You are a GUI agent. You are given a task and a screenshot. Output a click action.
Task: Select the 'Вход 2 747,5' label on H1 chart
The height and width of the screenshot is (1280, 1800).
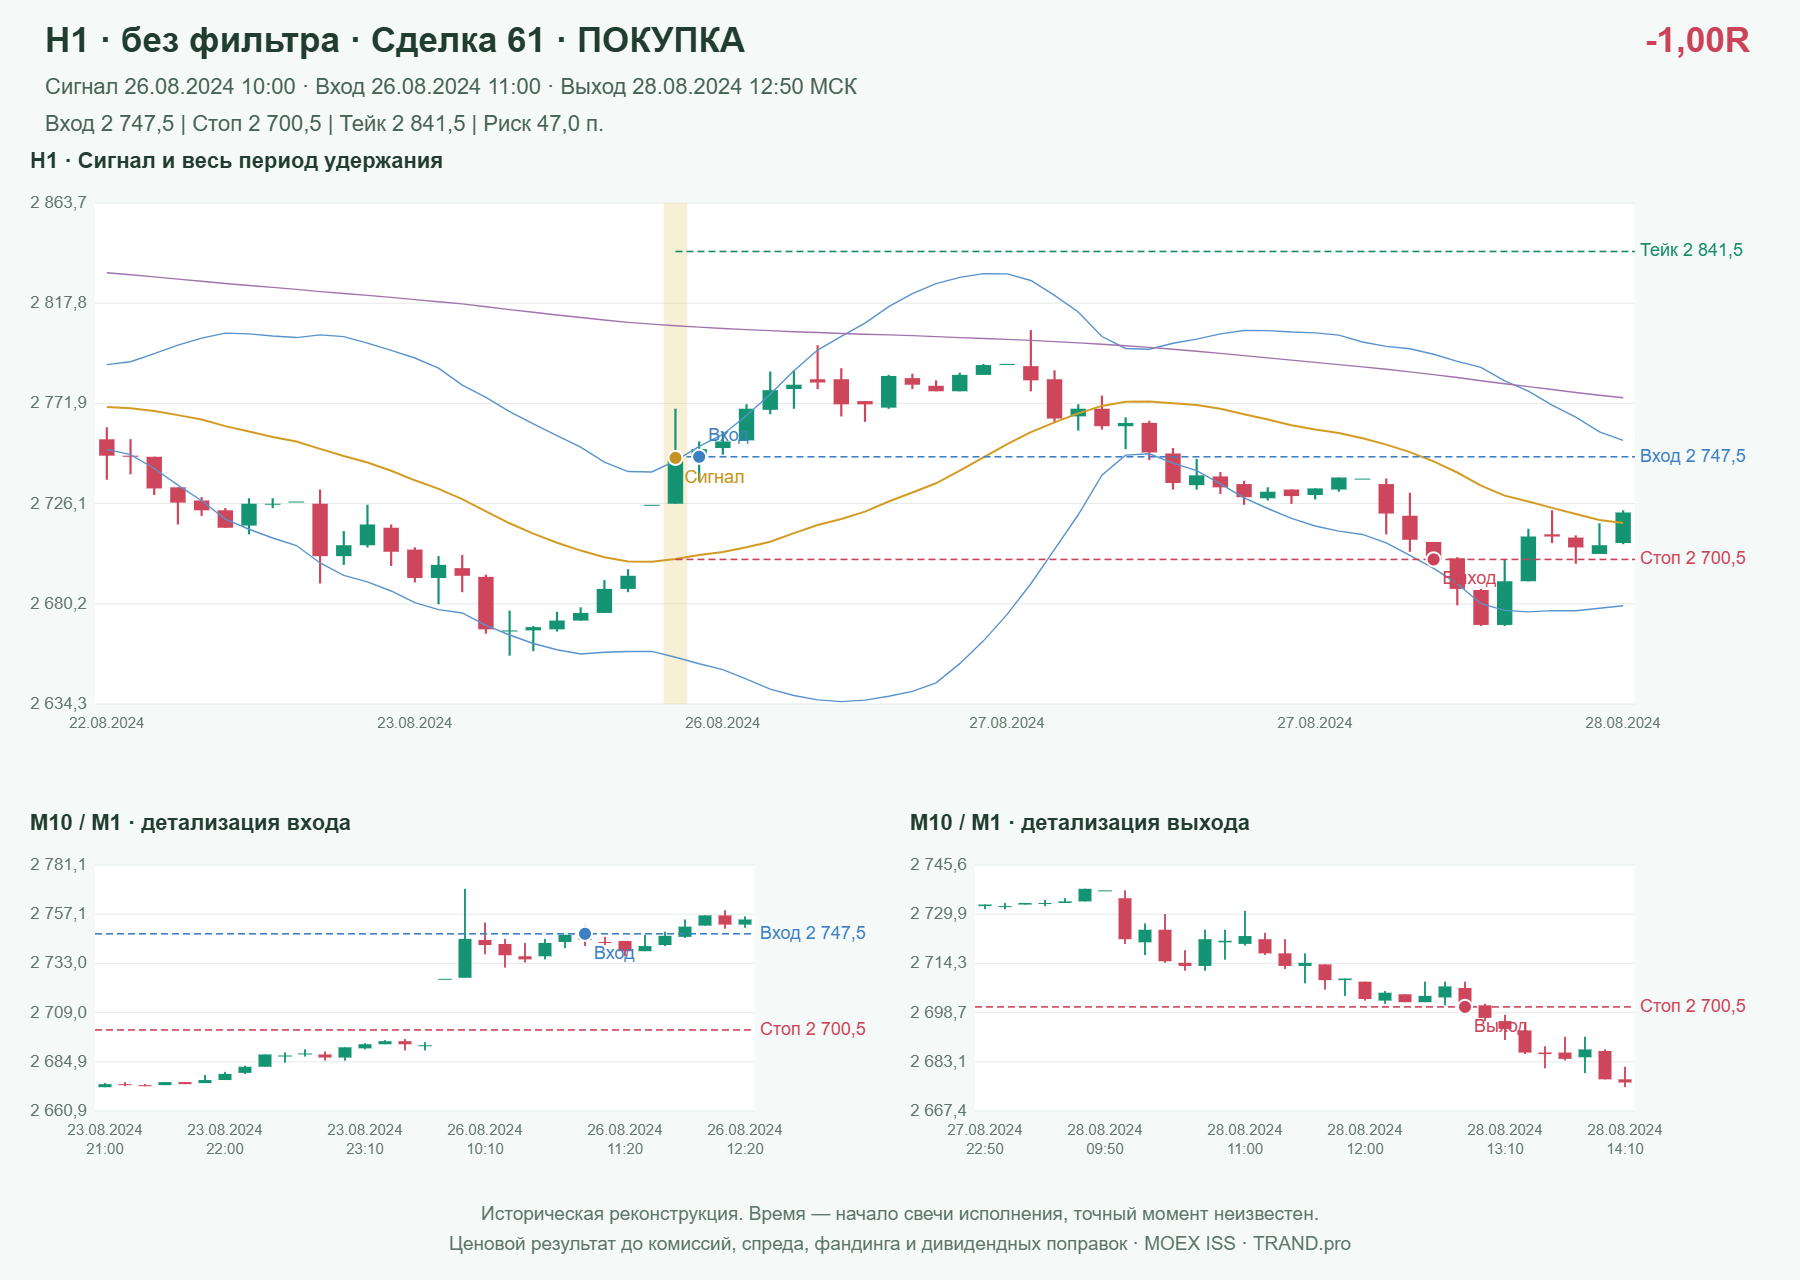1692,456
